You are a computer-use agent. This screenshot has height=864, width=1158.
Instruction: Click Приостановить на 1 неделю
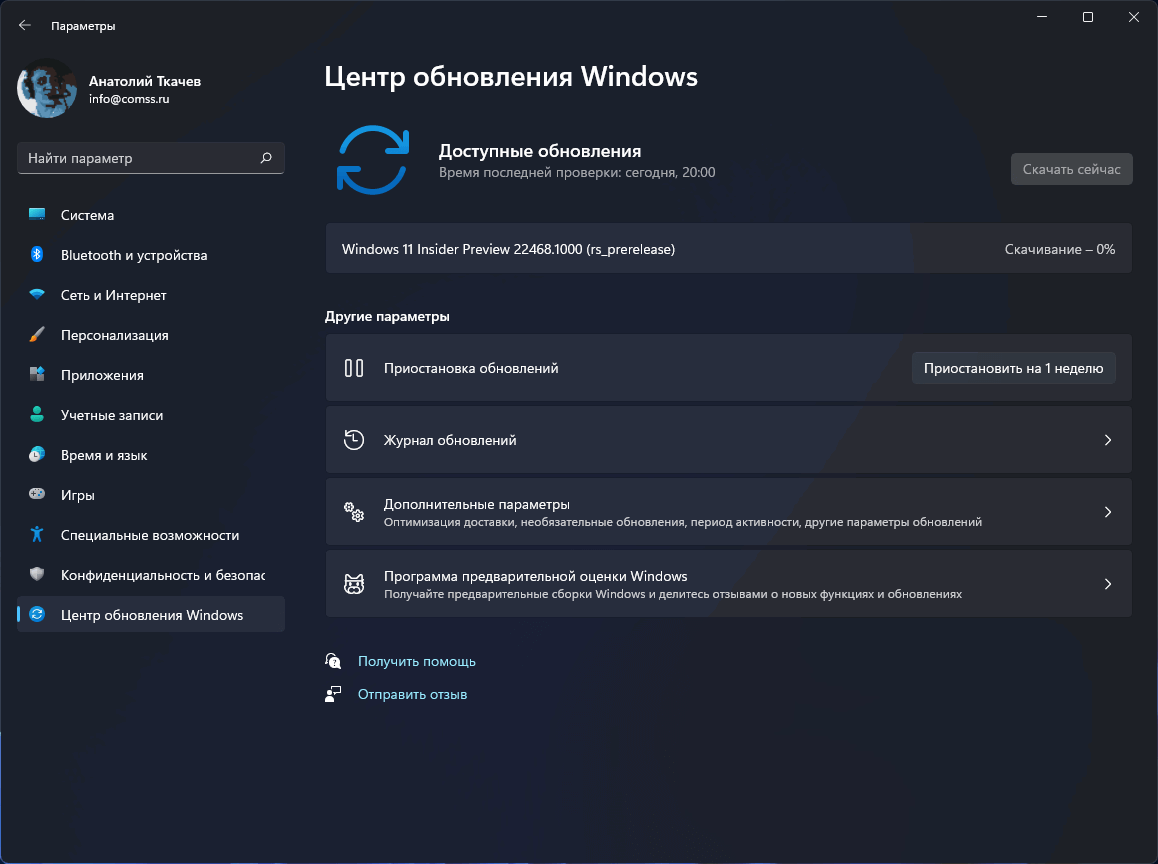tap(1013, 368)
